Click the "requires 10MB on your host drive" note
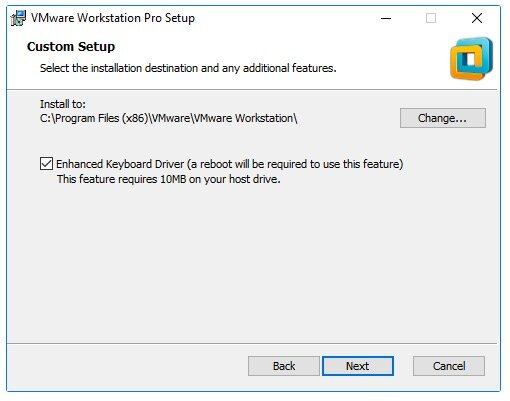Viewport: 510px width, 401px height. (x=169, y=179)
